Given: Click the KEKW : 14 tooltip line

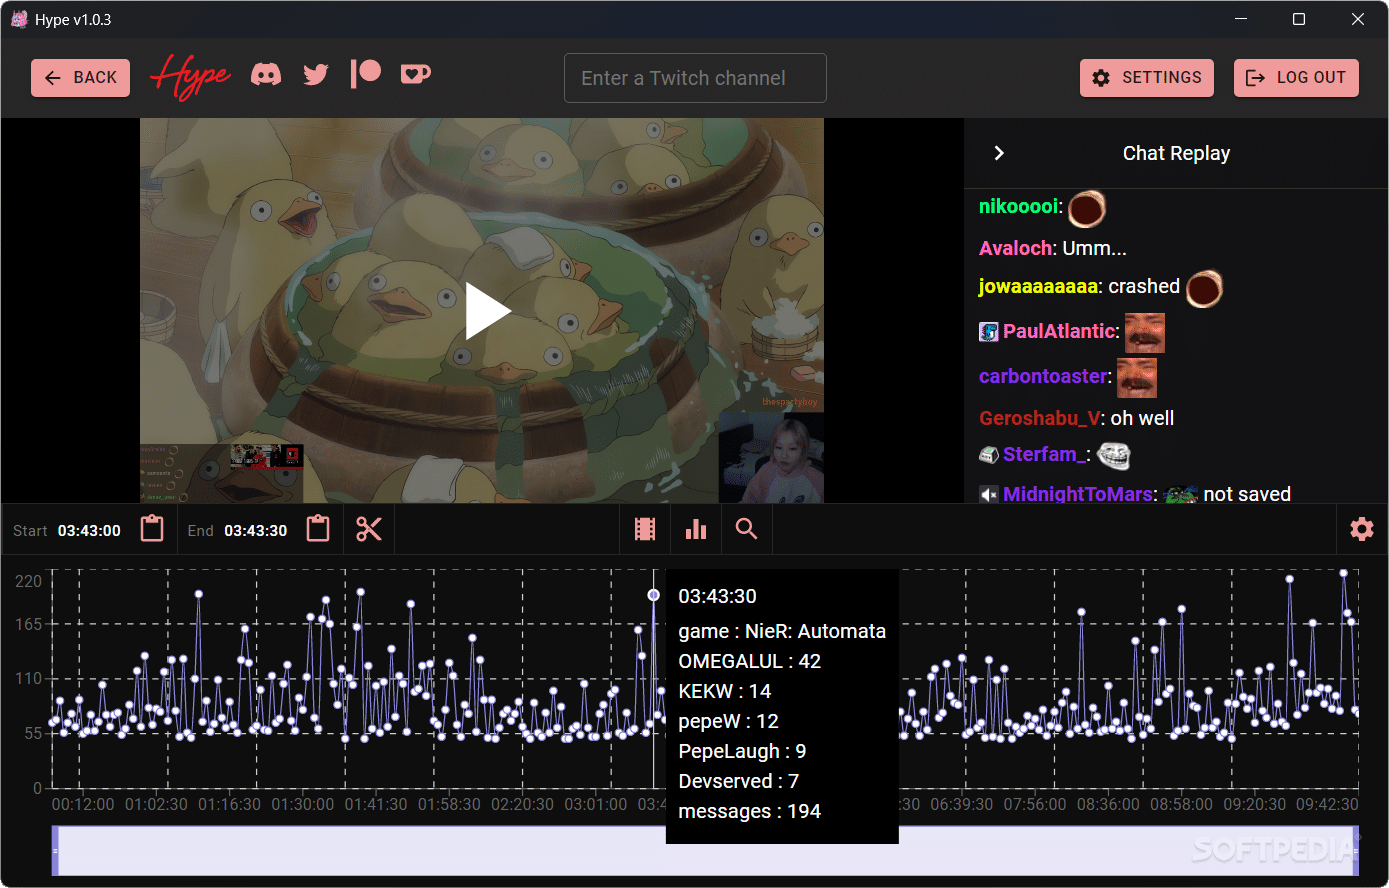Looking at the screenshot, I should (725, 691).
